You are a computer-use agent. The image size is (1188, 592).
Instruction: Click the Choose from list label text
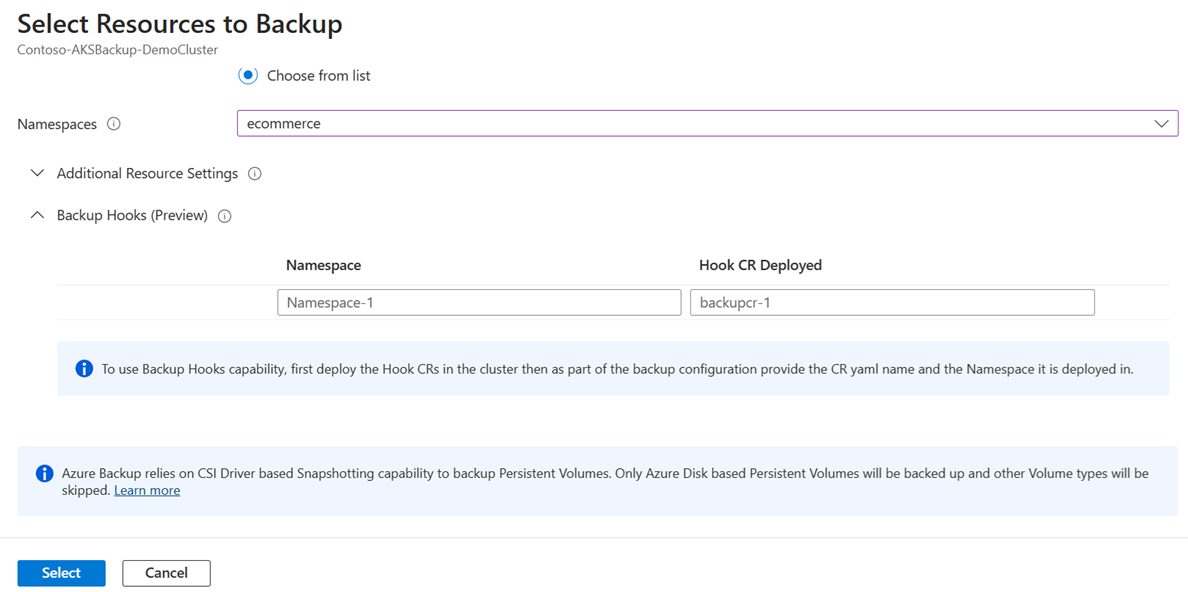pos(318,76)
